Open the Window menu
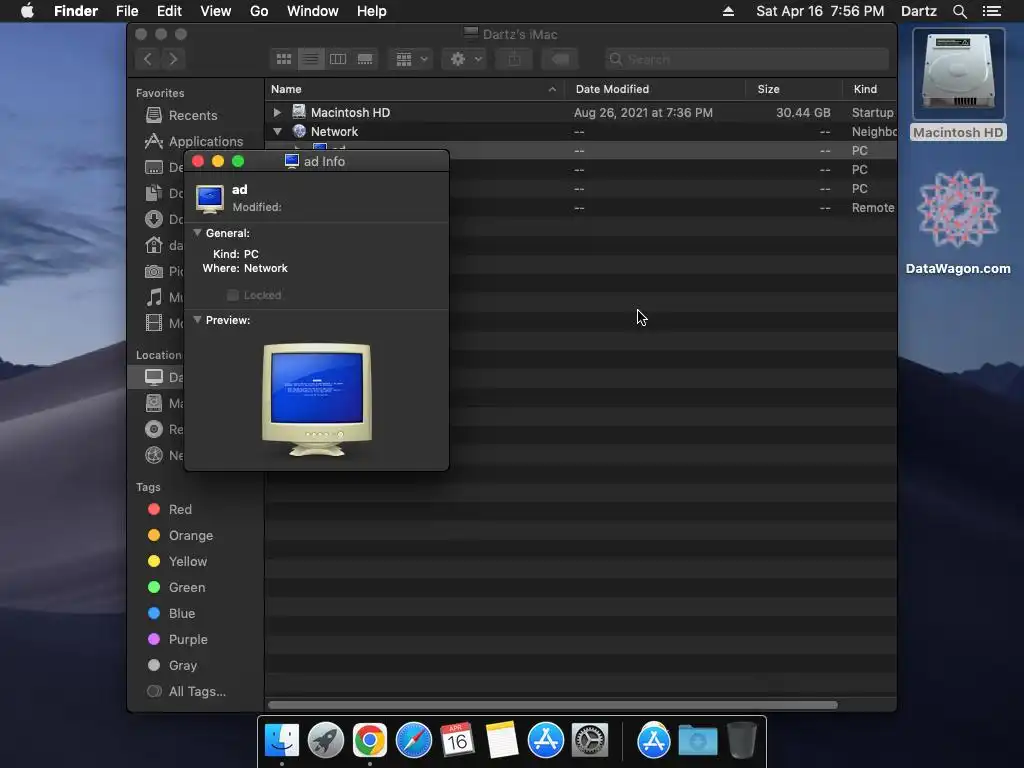This screenshot has height=768, width=1024. [x=313, y=11]
